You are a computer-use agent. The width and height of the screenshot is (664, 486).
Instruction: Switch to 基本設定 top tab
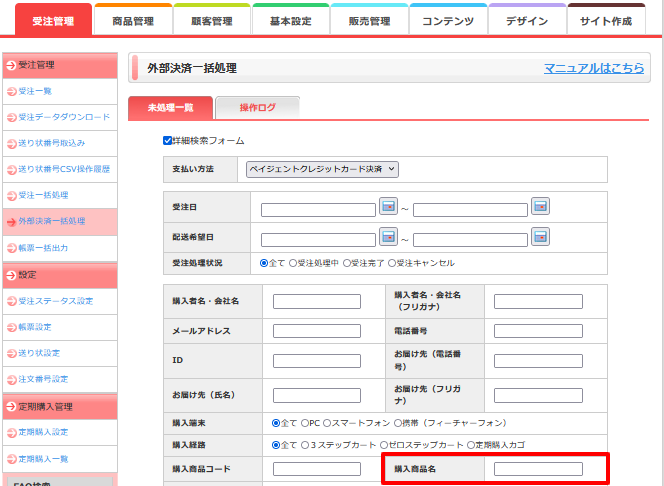[290, 20]
